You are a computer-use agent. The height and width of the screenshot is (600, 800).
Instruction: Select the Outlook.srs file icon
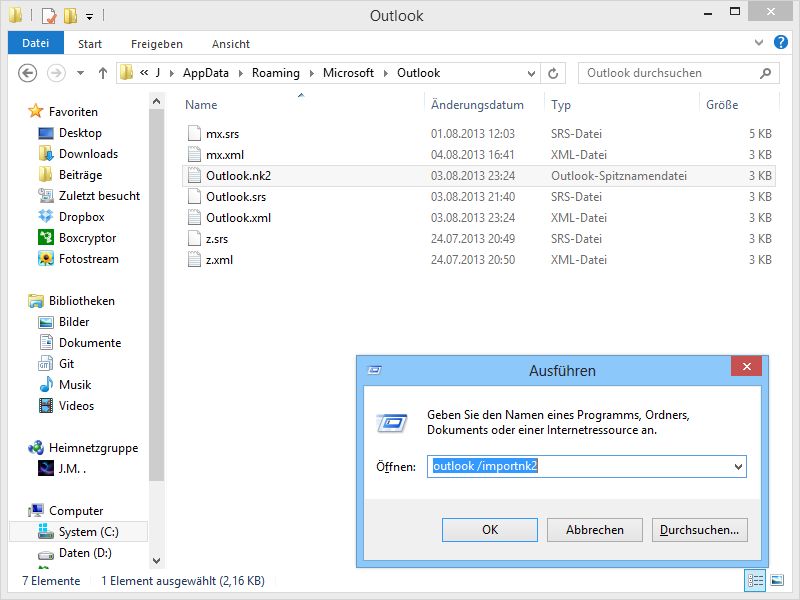(194, 196)
